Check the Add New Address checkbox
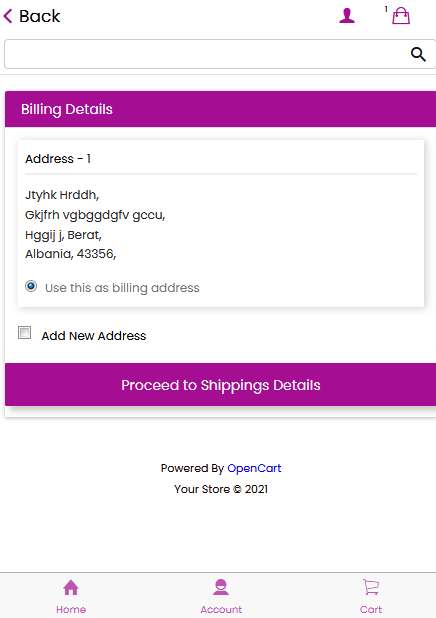The width and height of the screenshot is (436, 618). coord(24,333)
